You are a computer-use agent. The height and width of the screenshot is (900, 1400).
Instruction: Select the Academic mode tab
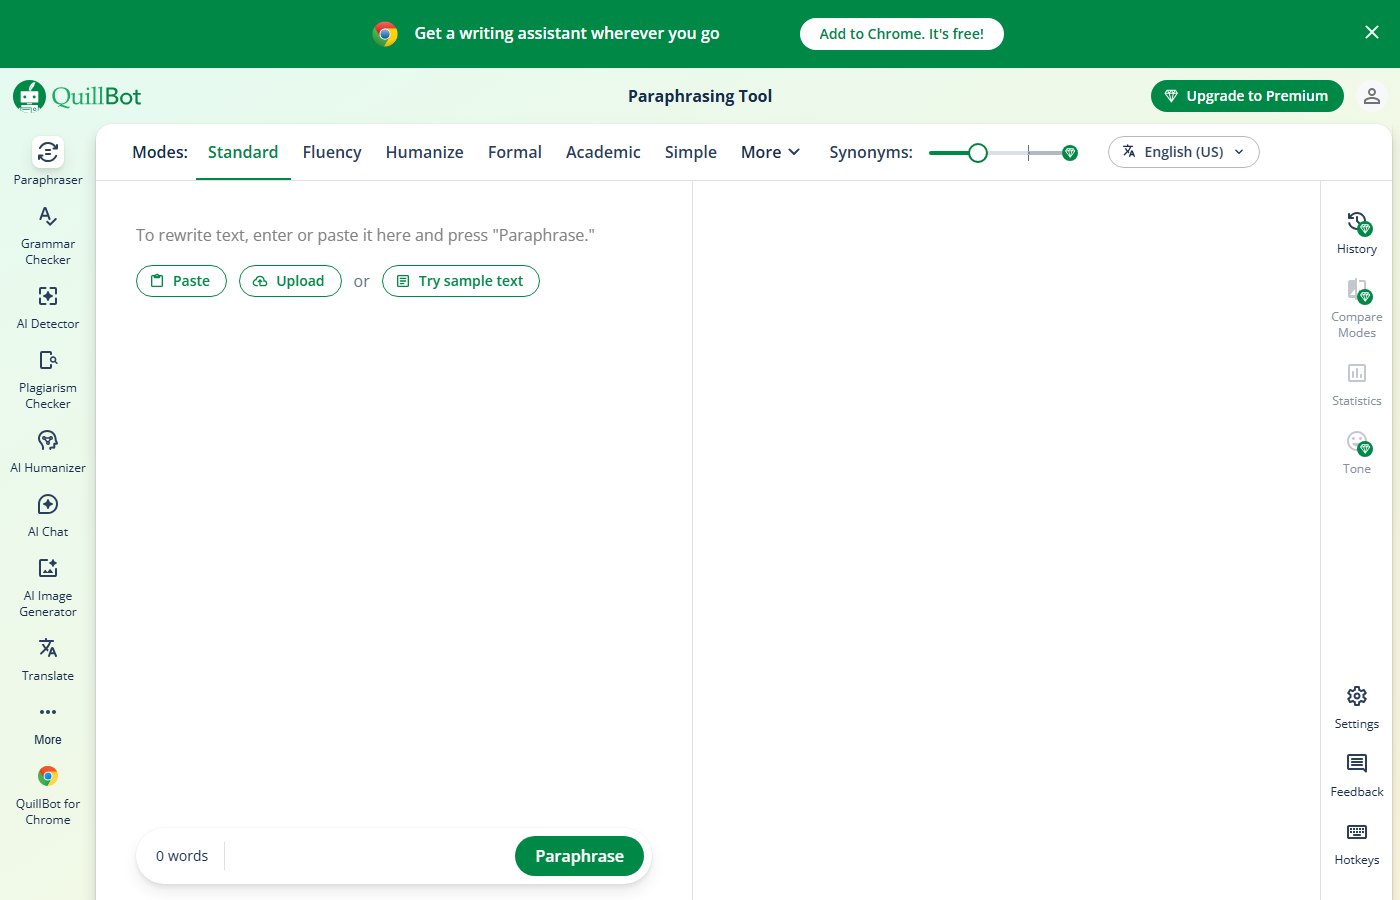click(603, 151)
